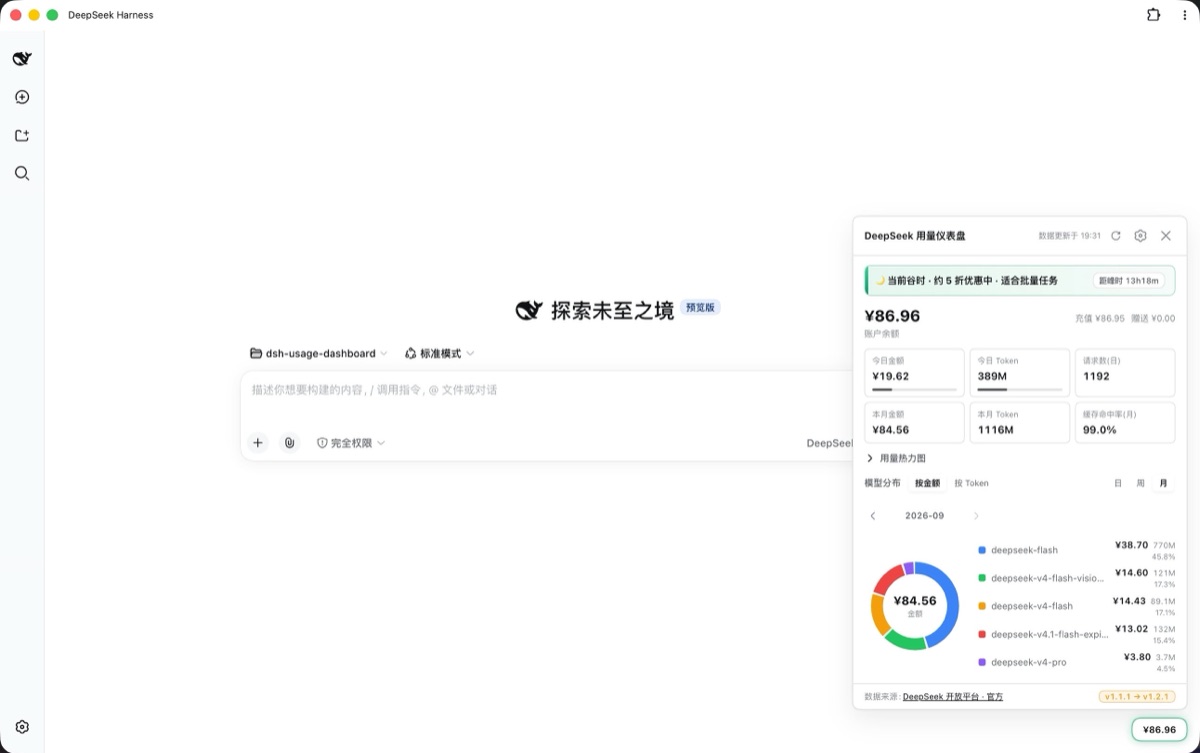Click the 充值 ¥86.95 text
Image resolution: width=1200 pixels, height=753 pixels.
click(1100, 319)
